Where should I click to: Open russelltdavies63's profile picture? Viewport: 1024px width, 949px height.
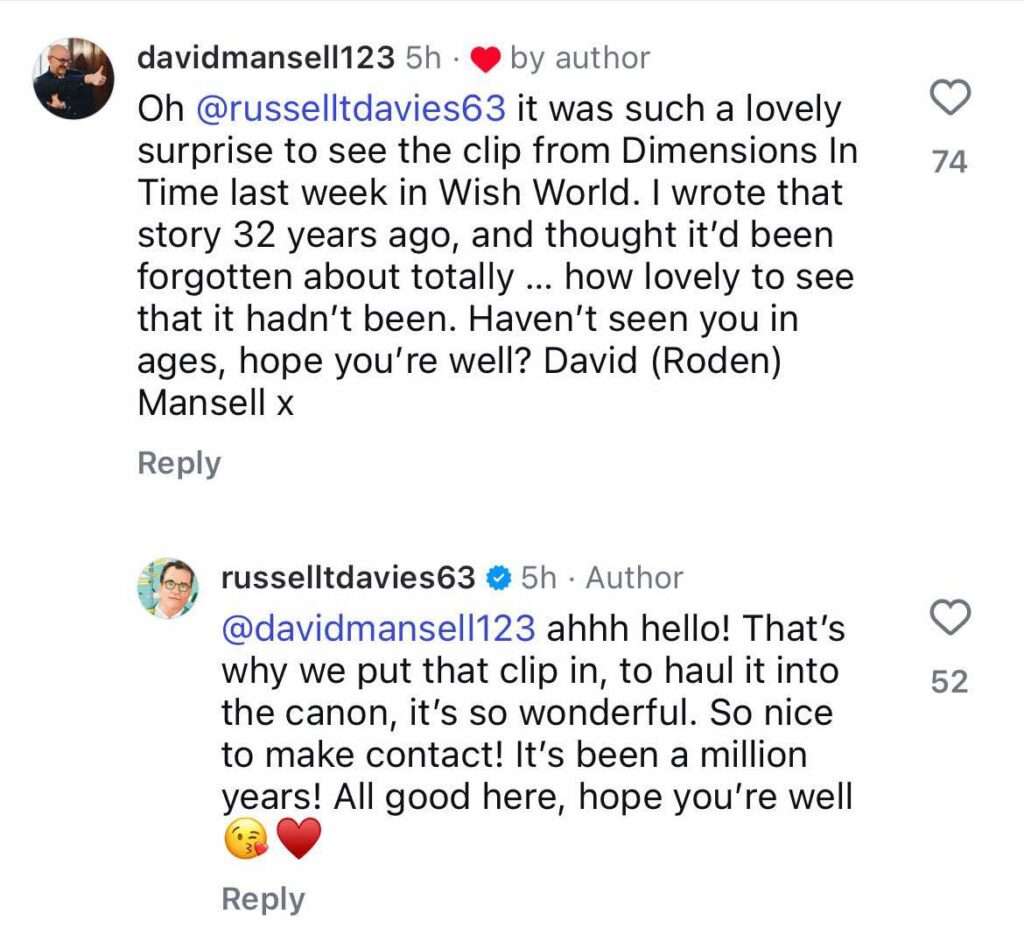tap(167, 588)
